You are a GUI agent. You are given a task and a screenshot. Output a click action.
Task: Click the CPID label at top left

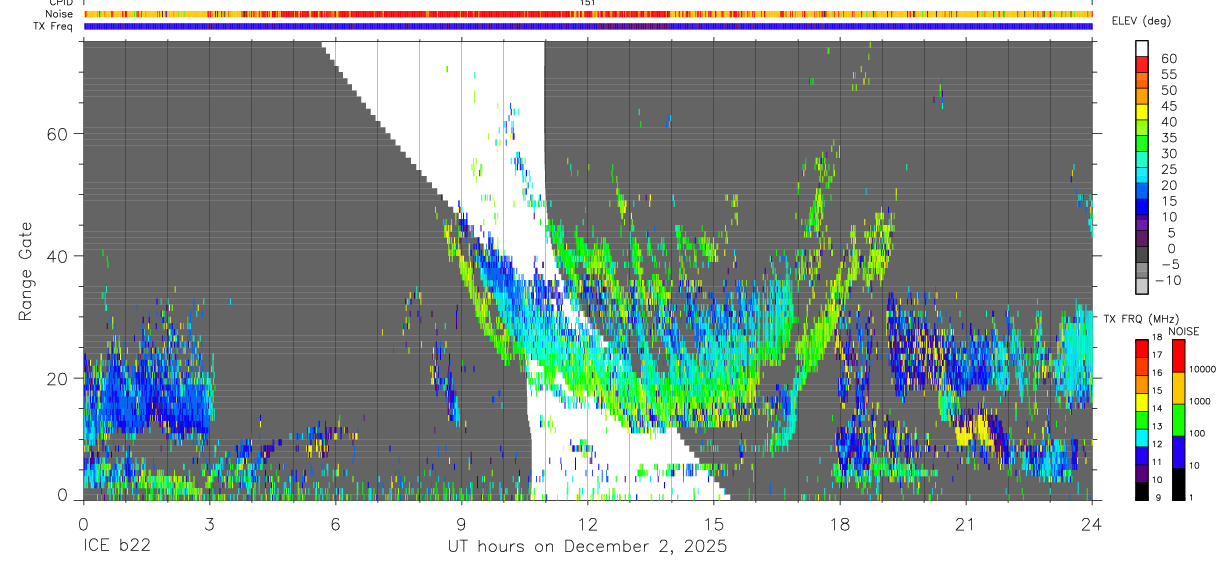61,3
